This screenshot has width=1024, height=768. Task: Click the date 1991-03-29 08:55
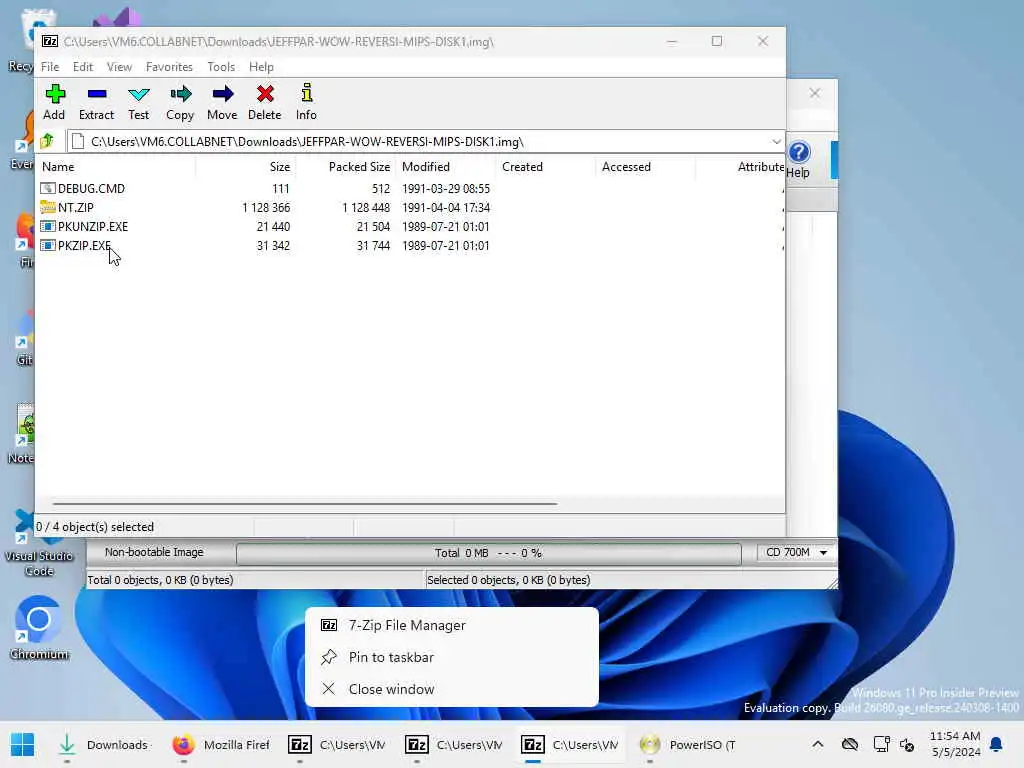[x=446, y=189]
